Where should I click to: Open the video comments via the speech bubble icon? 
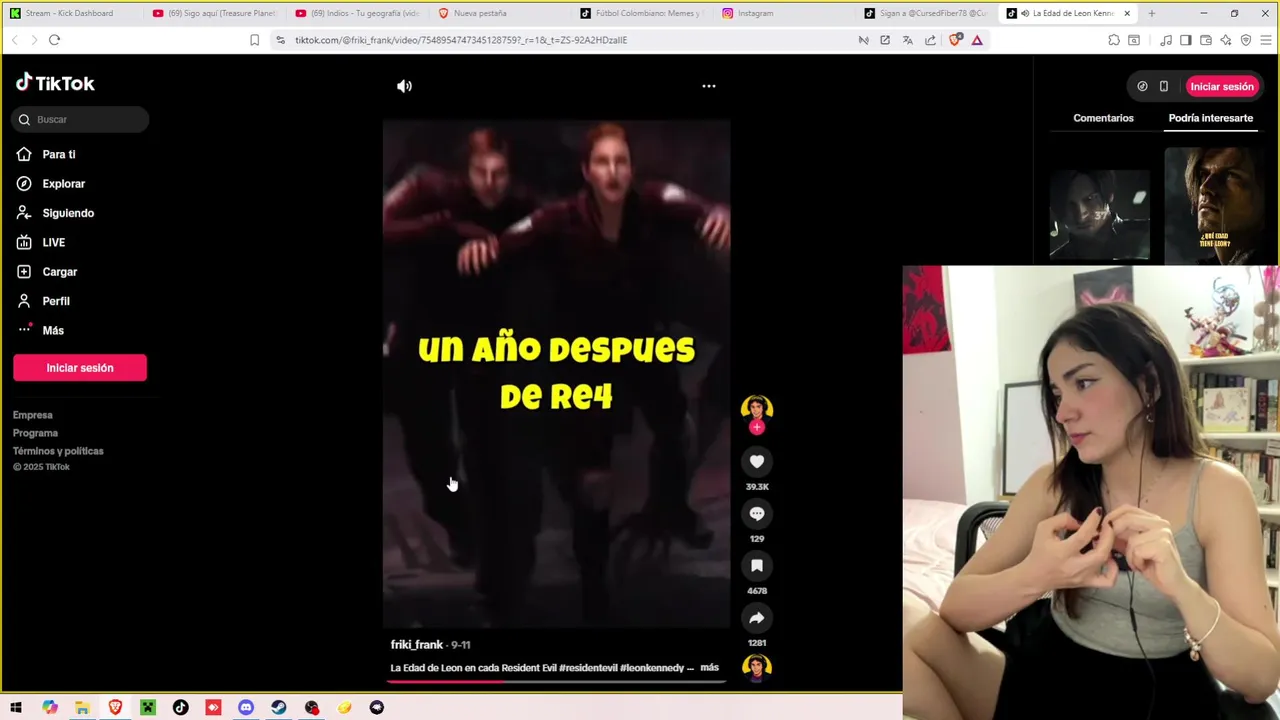click(757, 513)
